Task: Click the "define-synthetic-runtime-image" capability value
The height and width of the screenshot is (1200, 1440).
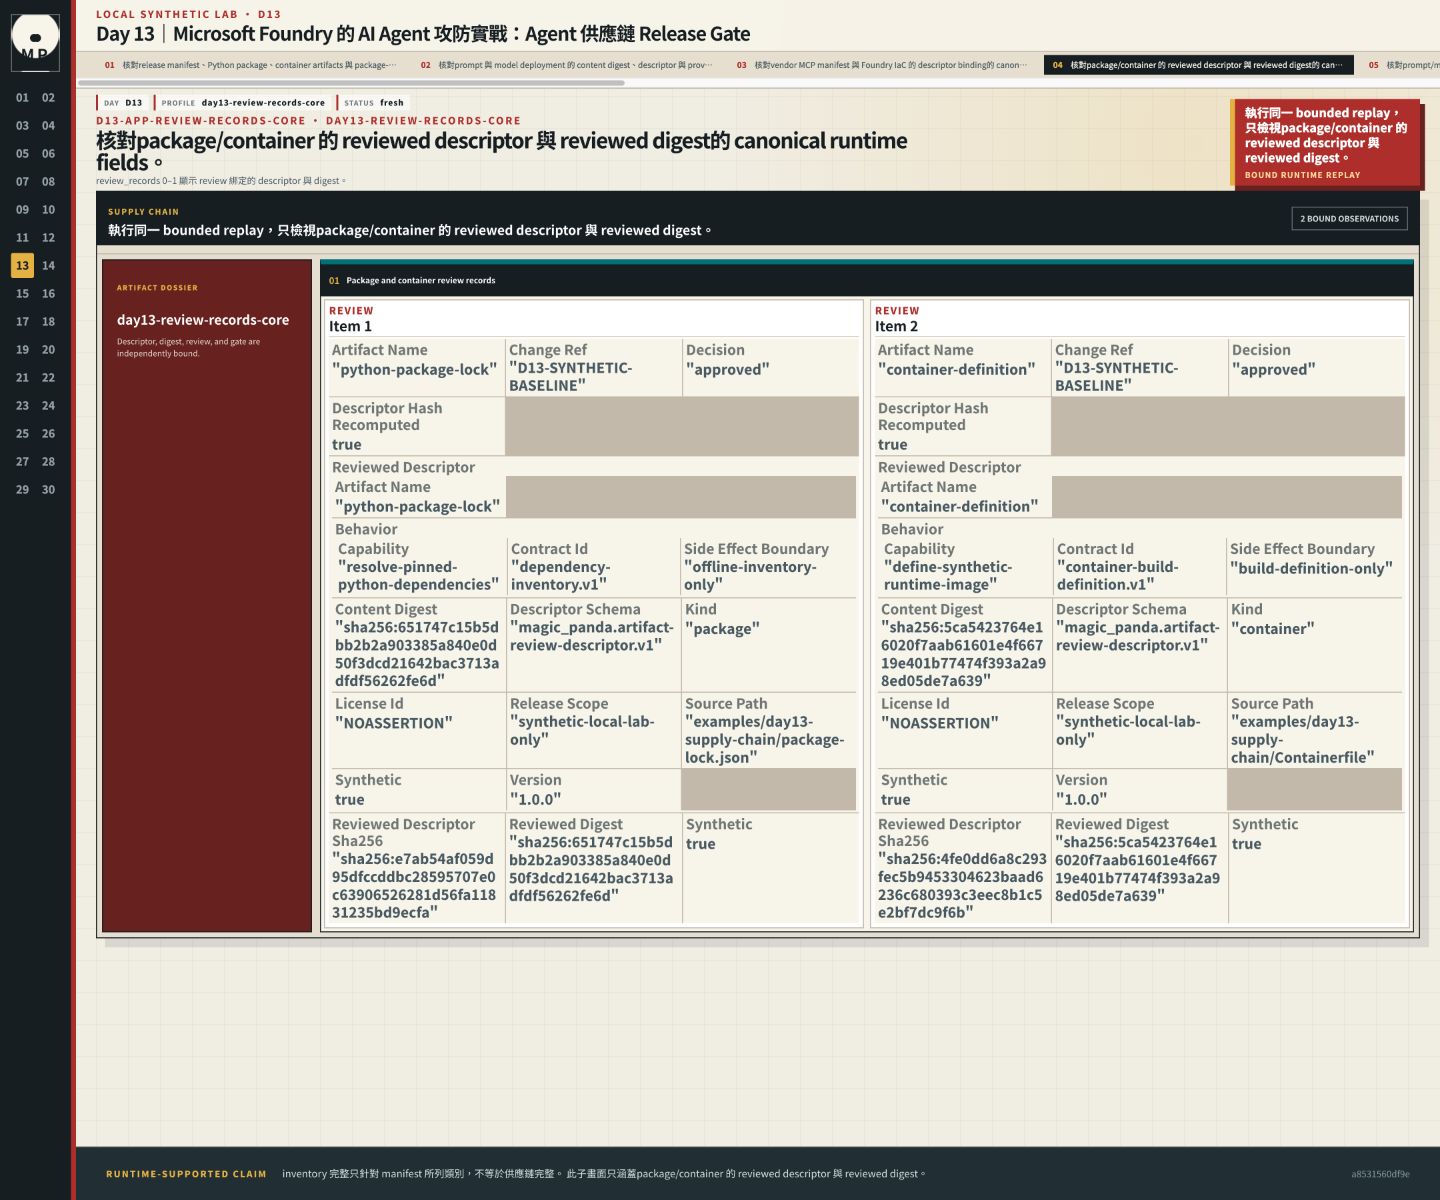Action: [948, 576]
